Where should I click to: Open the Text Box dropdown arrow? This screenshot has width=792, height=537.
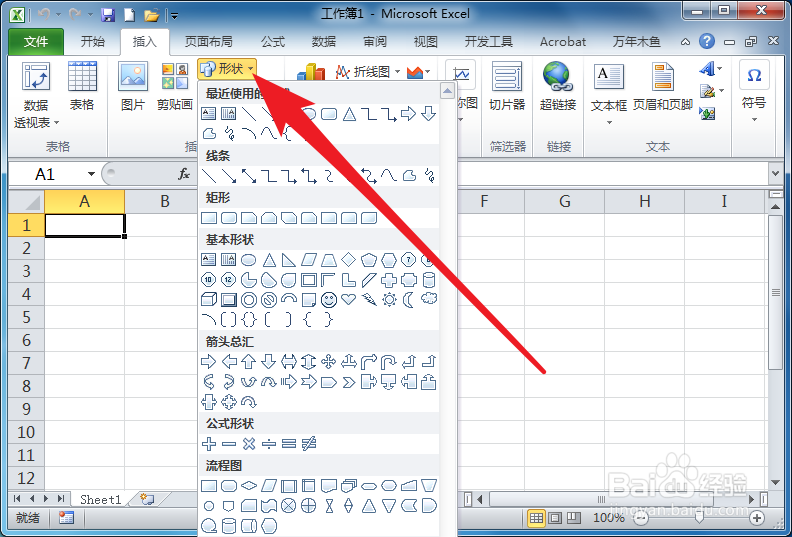[609, 123]
